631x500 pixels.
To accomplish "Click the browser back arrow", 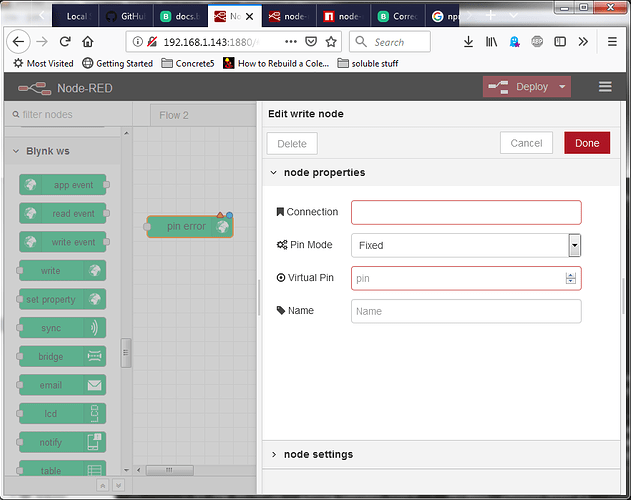I will pos(18,41).
